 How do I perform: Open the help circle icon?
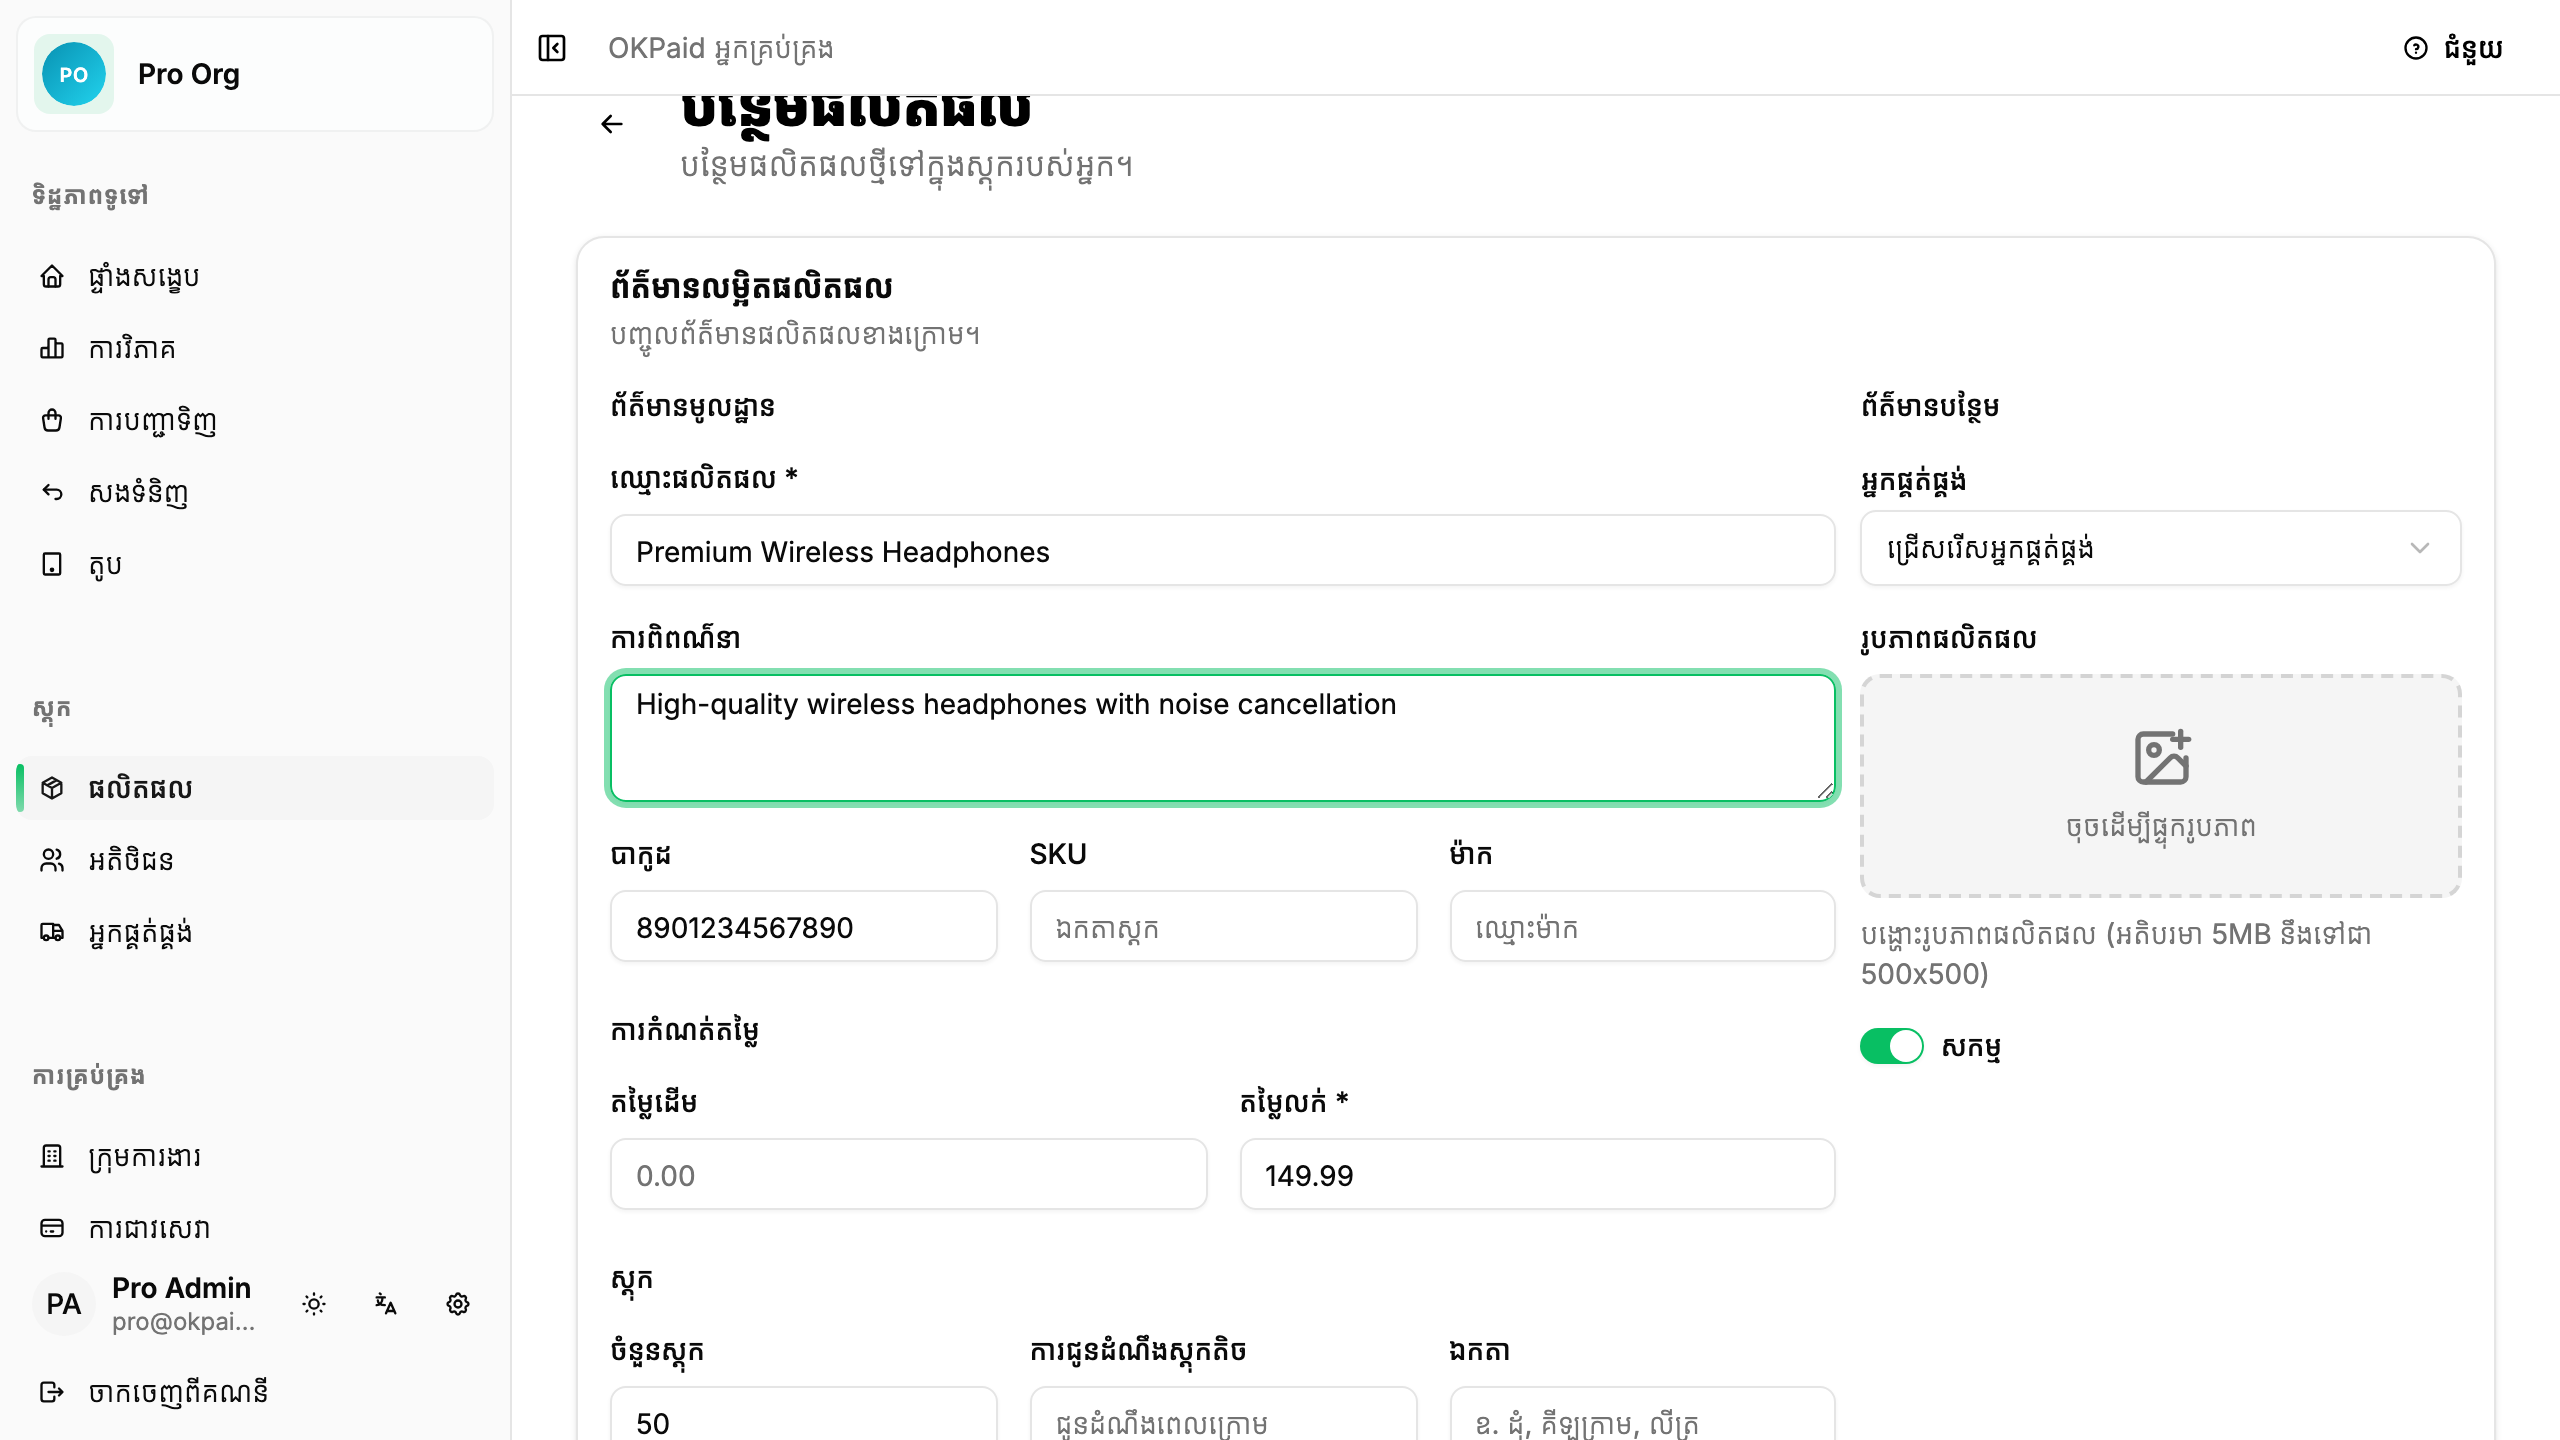click(2416, 48)
